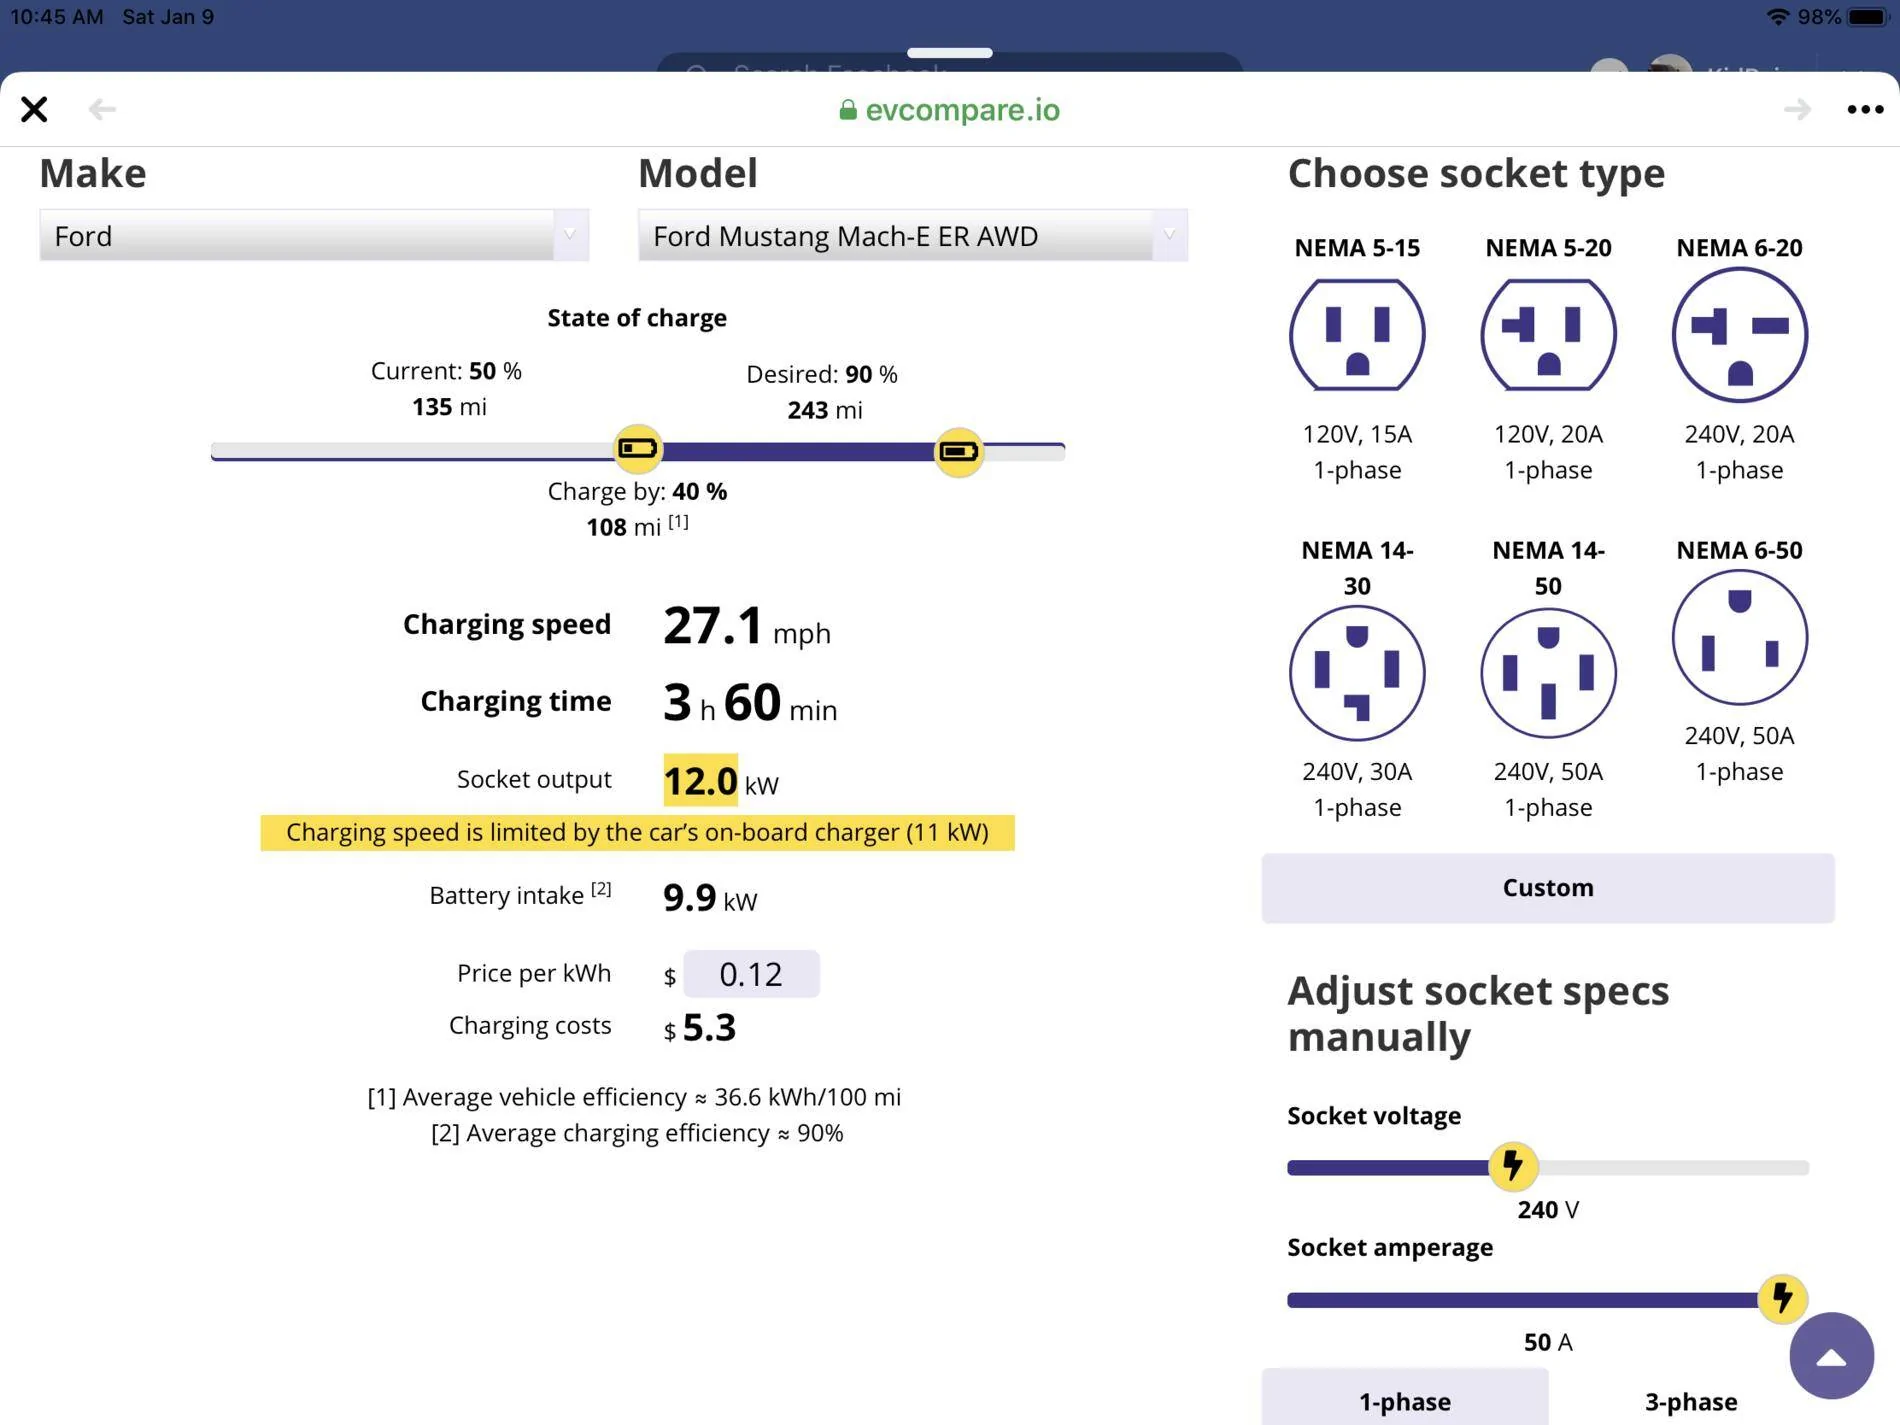Select the NEMA 14-30 socket icon

pyautogui.click(x=1357, y=673)
